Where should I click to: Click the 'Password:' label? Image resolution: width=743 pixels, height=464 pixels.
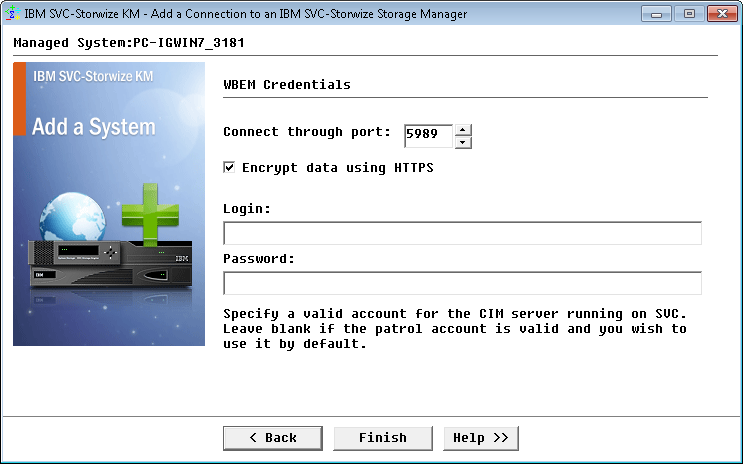click(x=259, y=258)
